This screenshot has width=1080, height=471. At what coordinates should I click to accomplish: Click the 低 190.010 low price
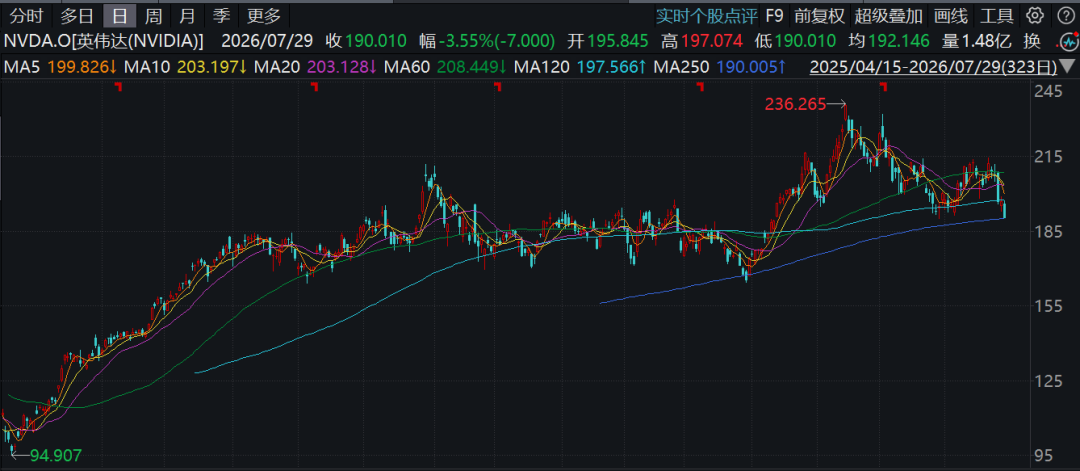[x=796, y=41]
